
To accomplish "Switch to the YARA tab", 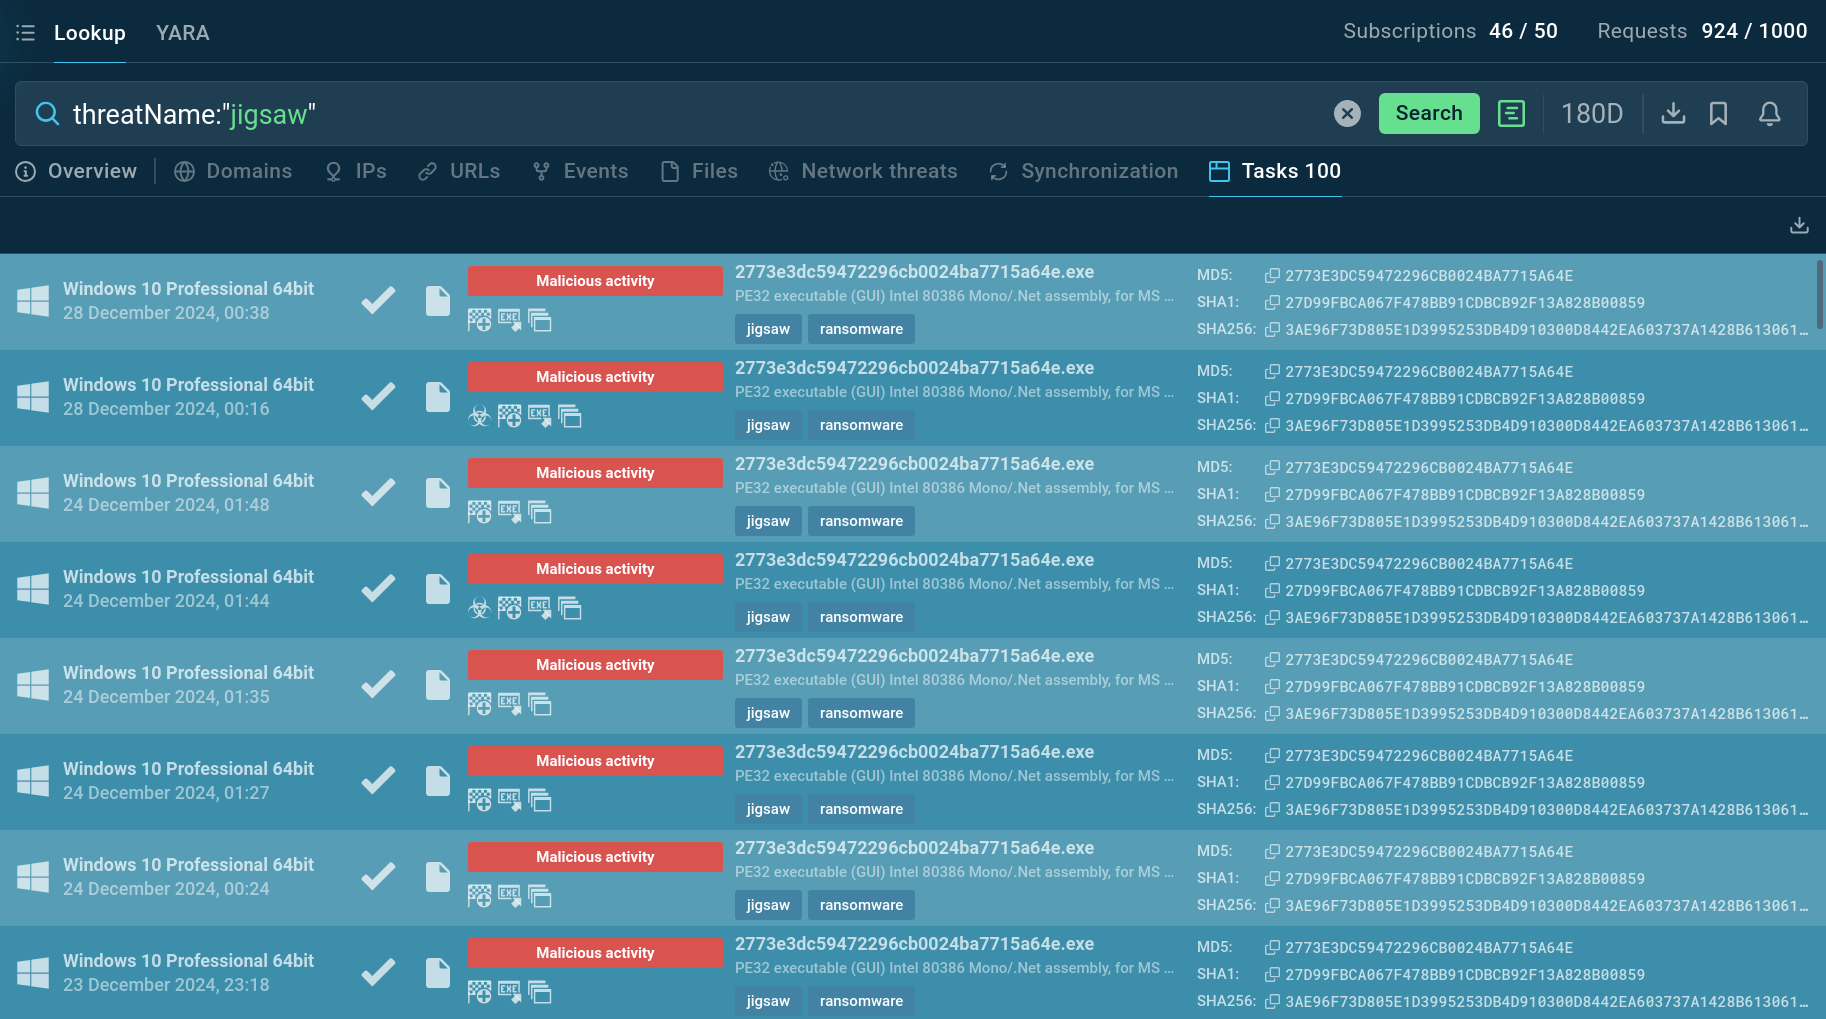I will click(x=182, y=33).
